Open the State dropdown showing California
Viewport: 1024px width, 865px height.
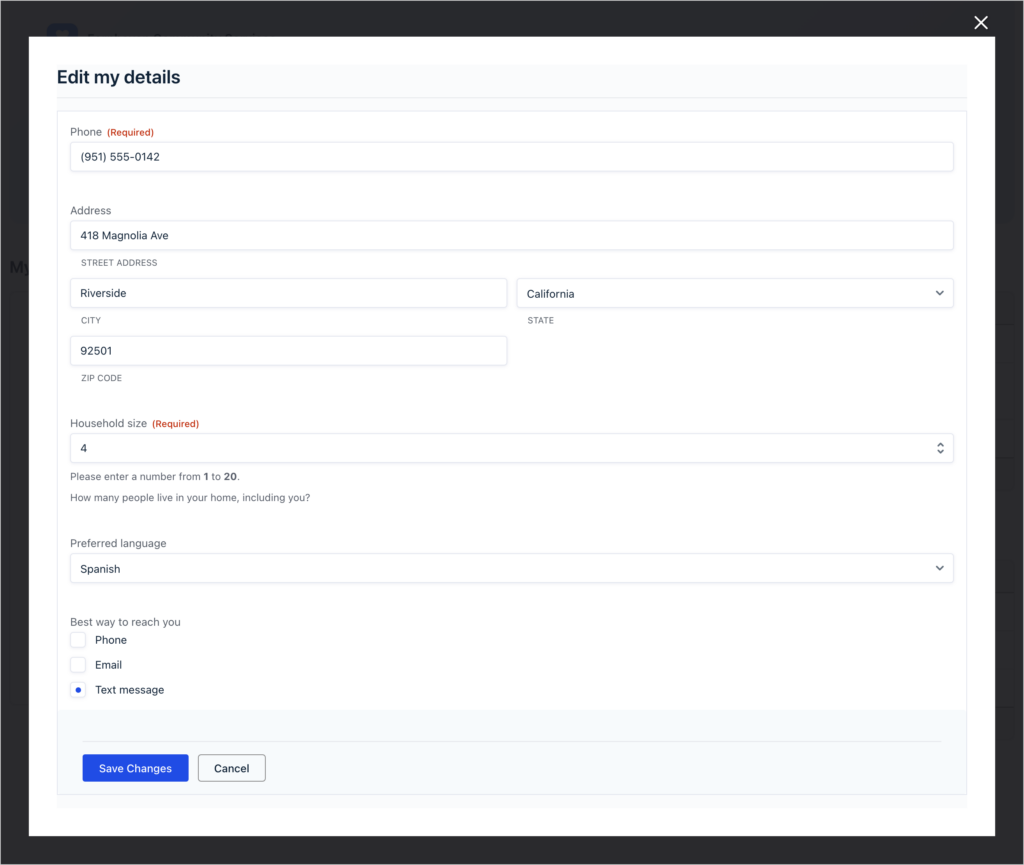(x=735, y=293)
